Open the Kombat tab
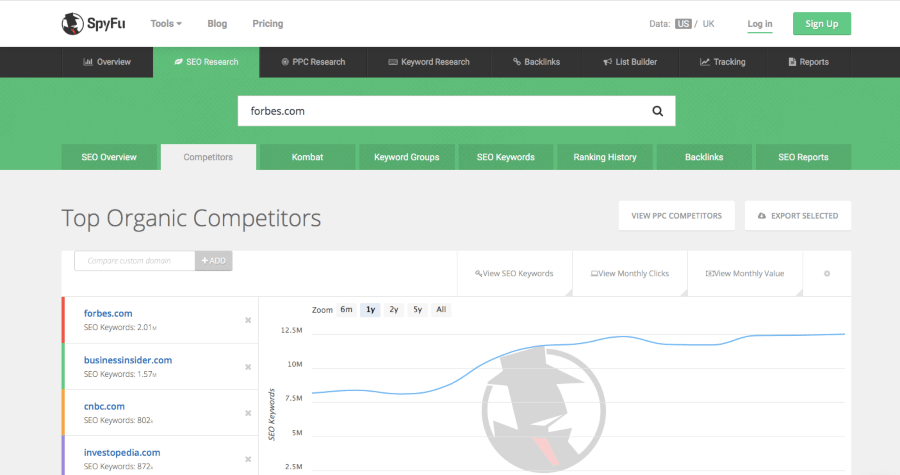Image resolution: width=900 pixels, height=475 pixels. (x=307, y=157)
